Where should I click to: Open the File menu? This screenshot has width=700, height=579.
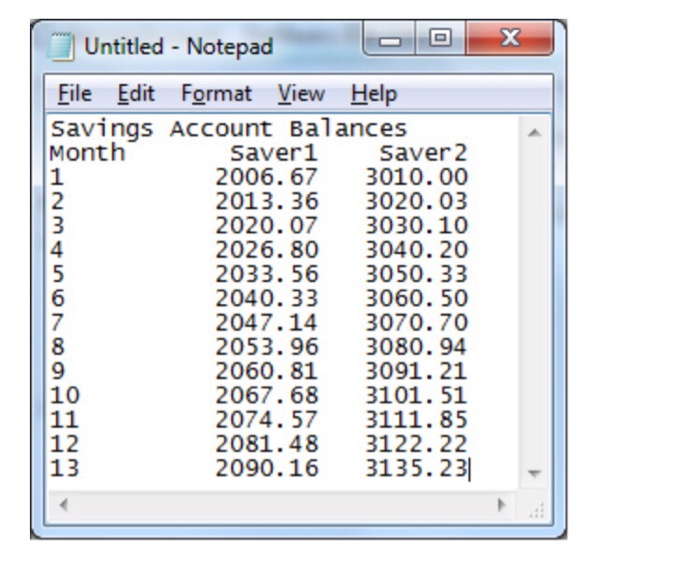pyautogui.click(x=75, y=94)
